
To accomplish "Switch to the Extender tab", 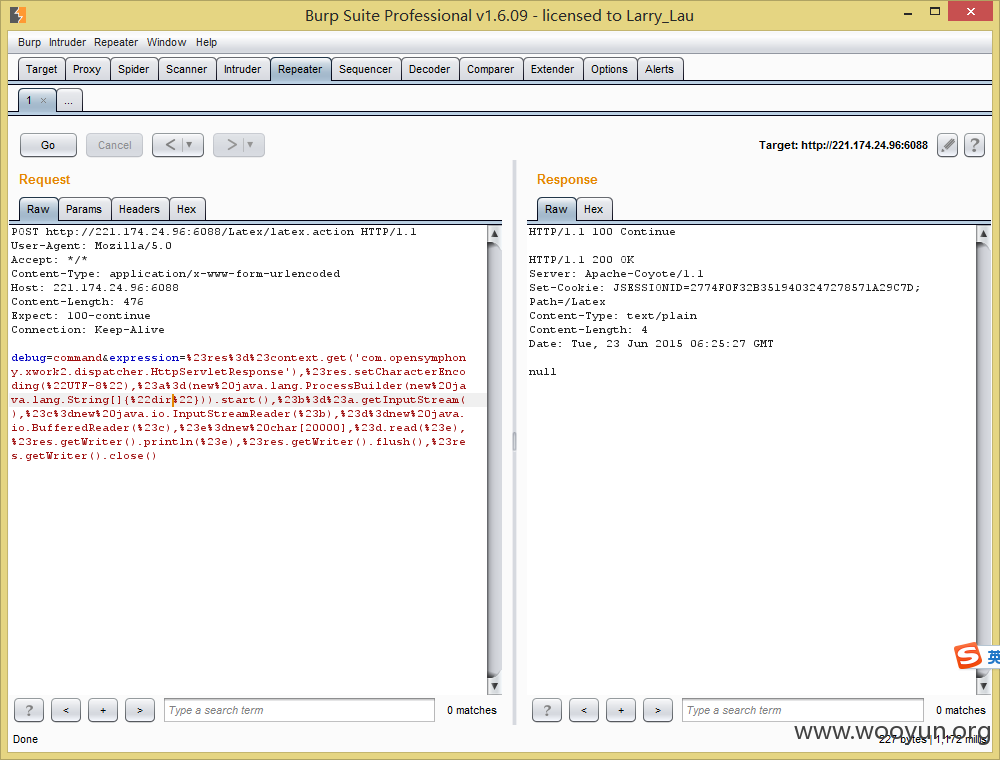I will coord(552,69).
